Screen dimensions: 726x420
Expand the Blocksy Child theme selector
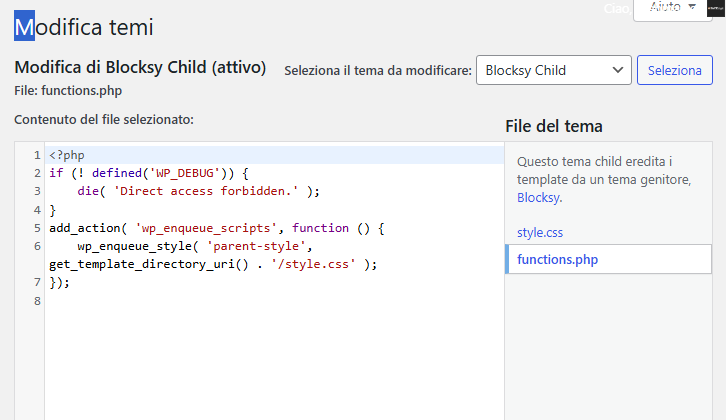553,71
